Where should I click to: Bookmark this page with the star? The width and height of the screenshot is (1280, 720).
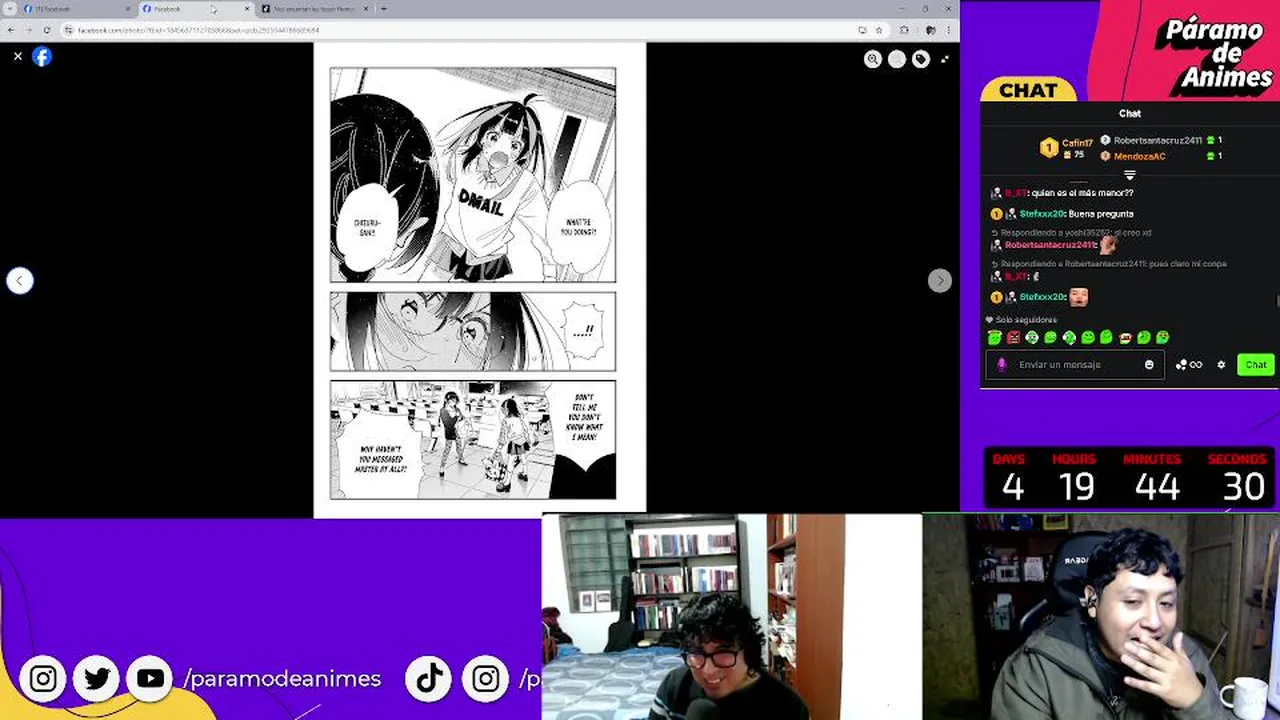pyautogui.click(x=879, y=30)
